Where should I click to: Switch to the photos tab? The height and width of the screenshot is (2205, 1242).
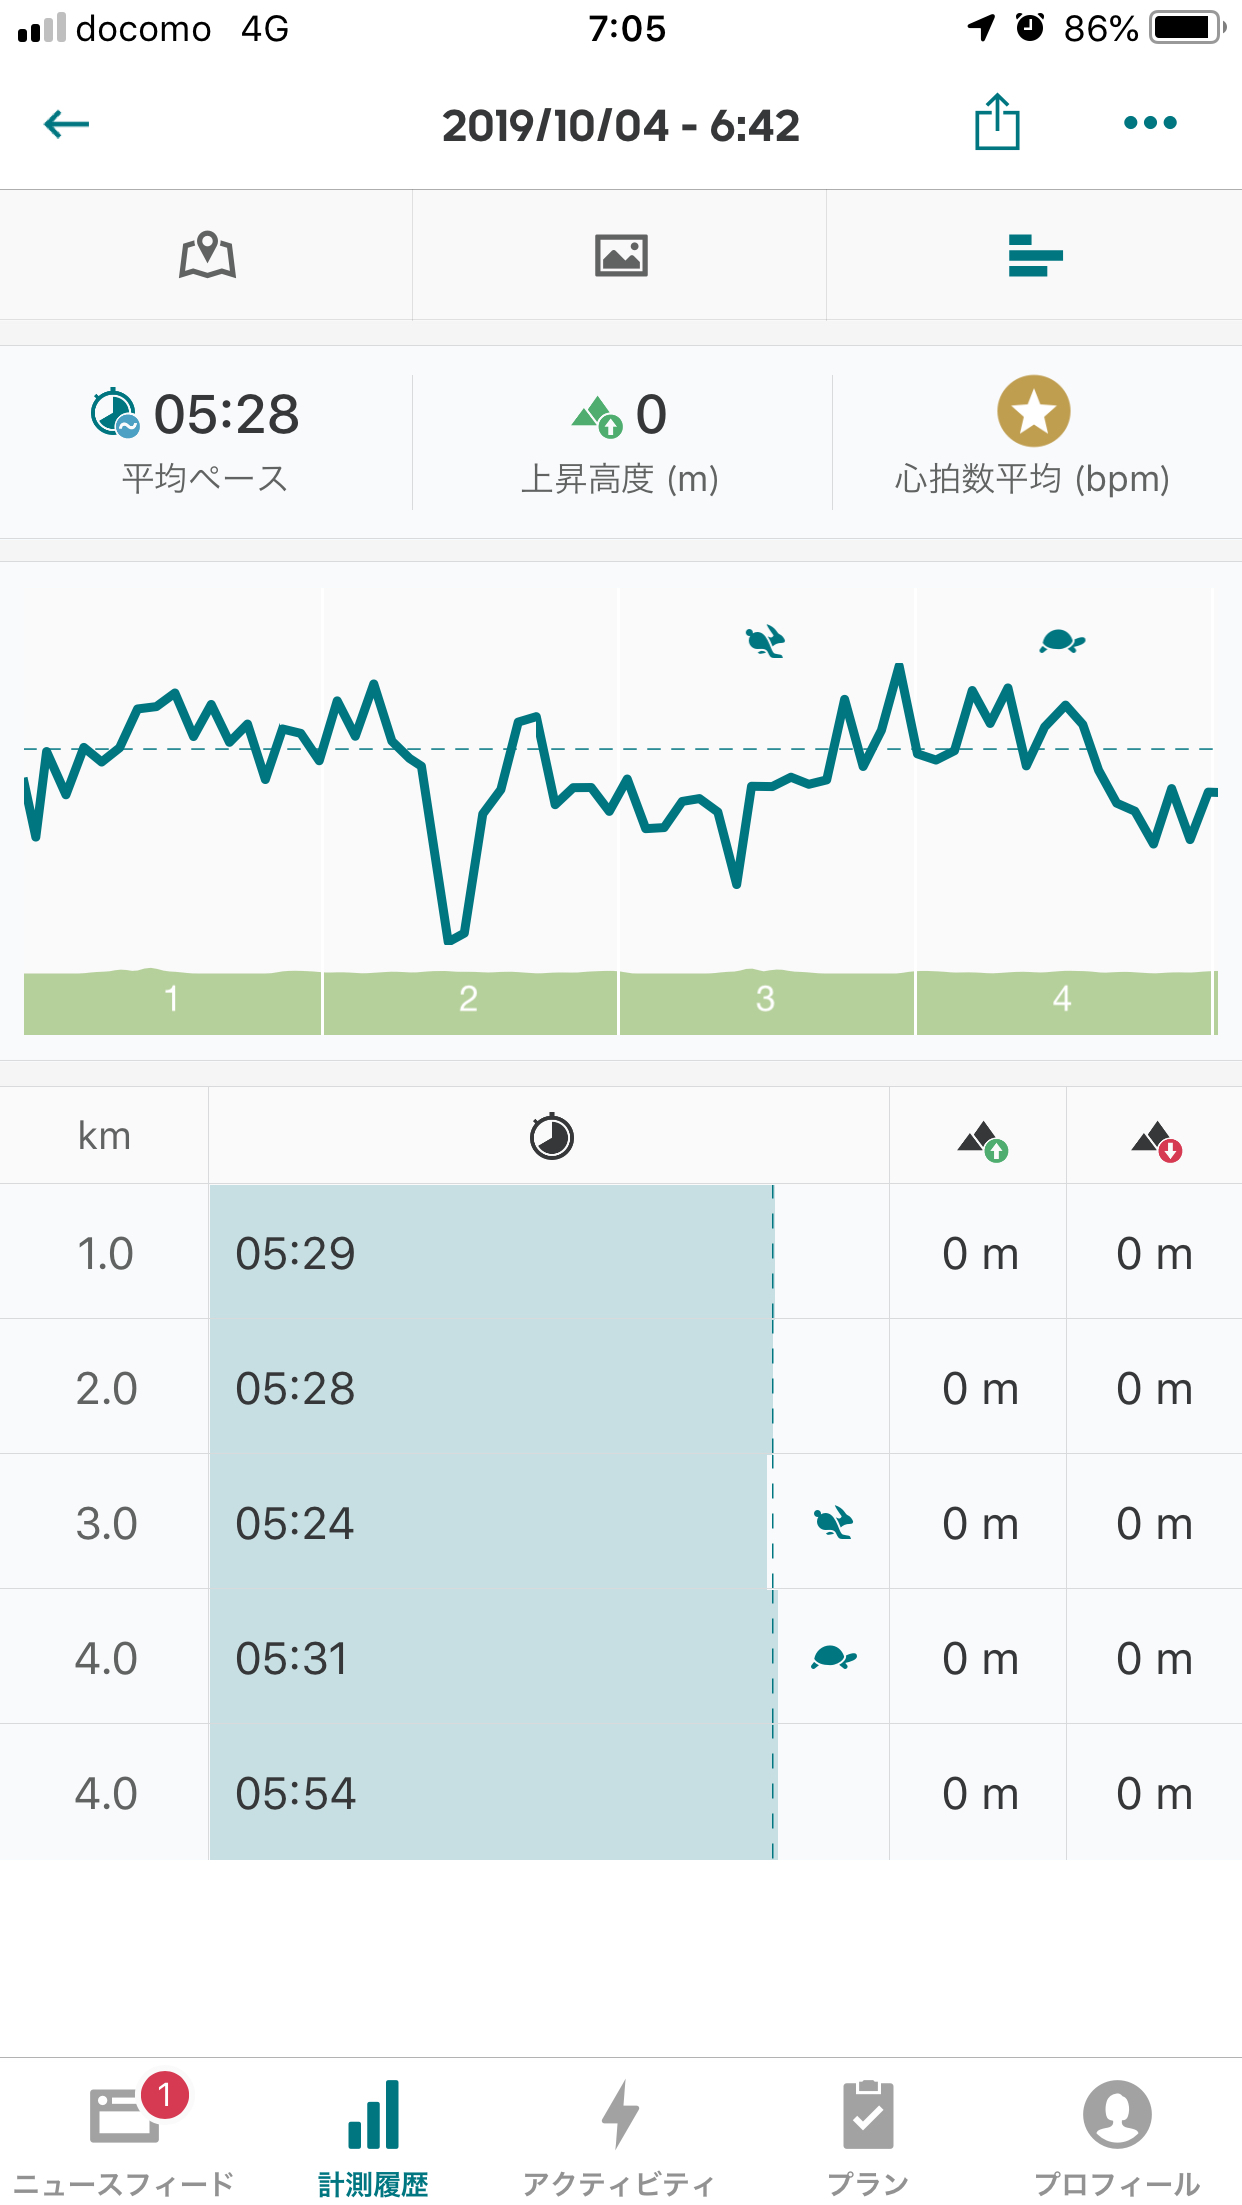click(621, 255)
